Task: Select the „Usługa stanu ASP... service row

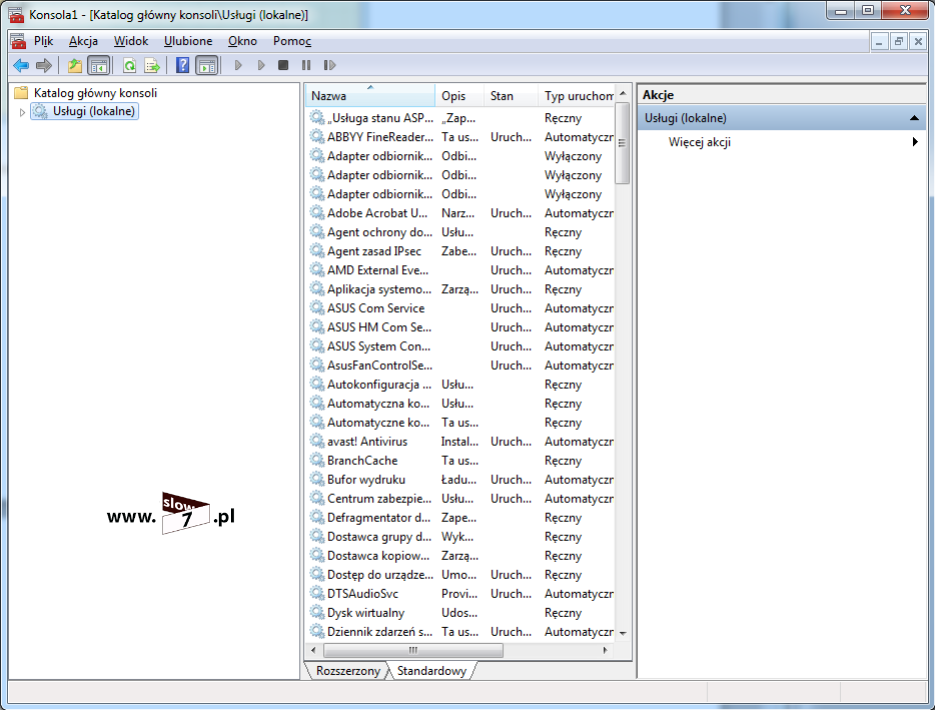Action: pyautogui.click(x=461, y=118)
